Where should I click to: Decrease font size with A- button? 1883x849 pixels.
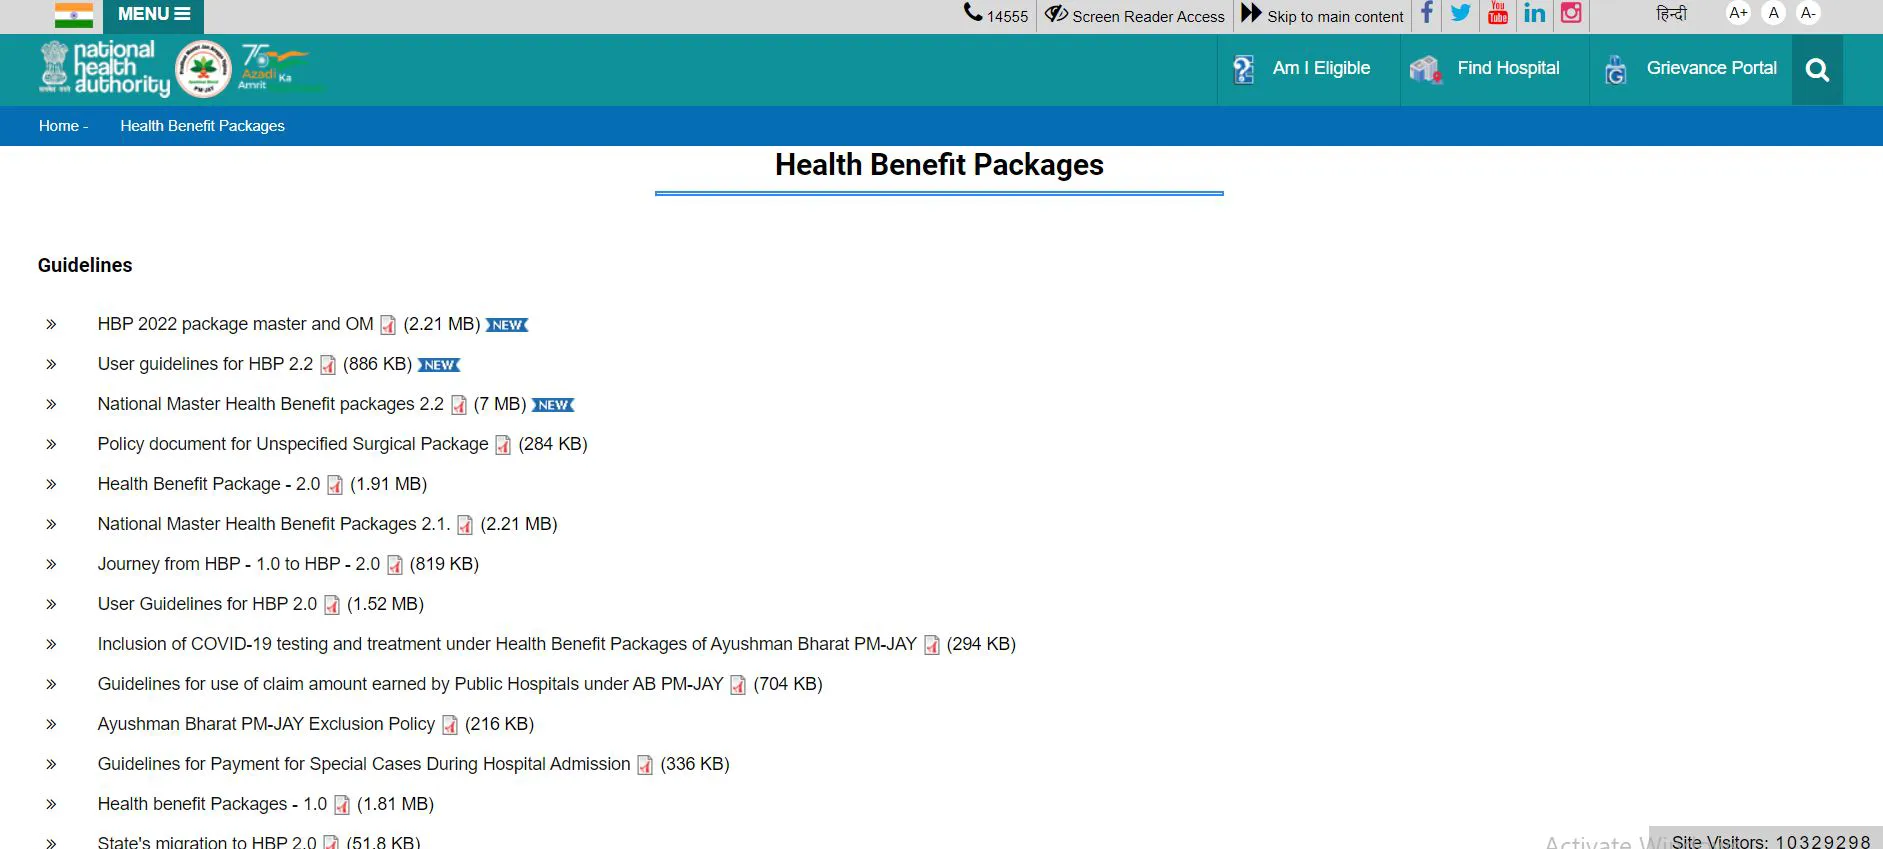coord(1808,14)
